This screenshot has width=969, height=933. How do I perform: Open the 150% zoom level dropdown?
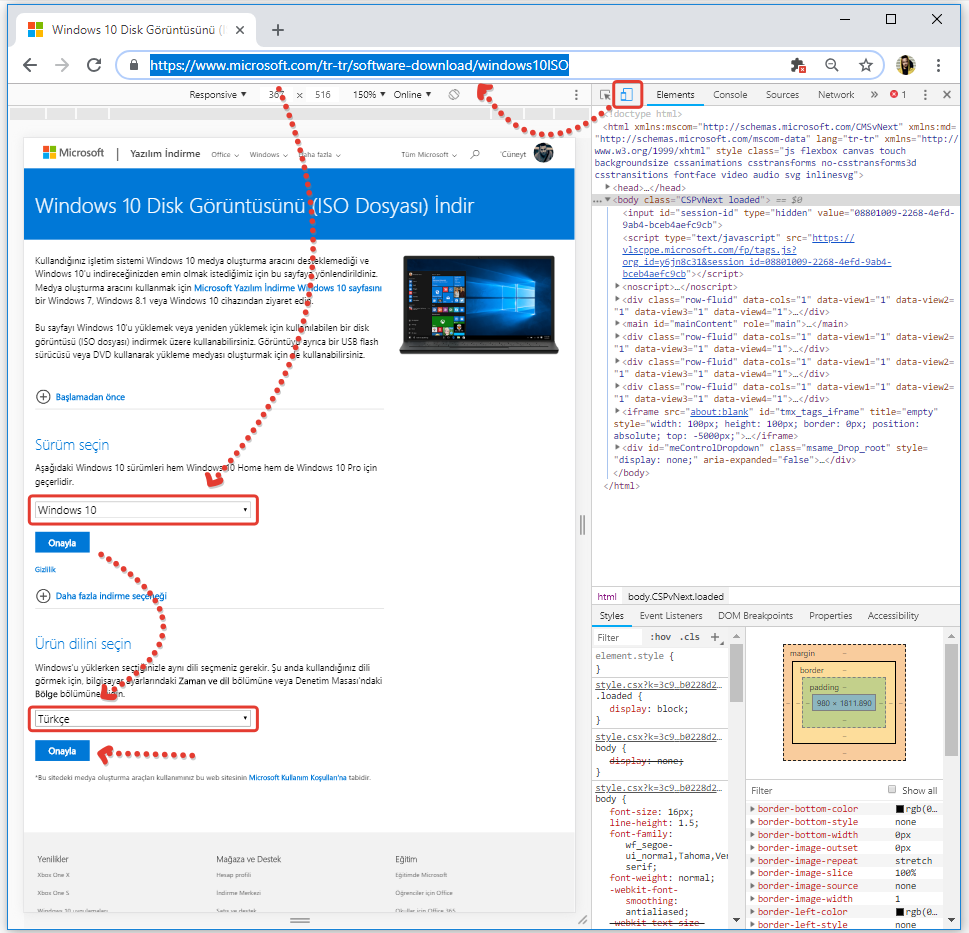368,94
